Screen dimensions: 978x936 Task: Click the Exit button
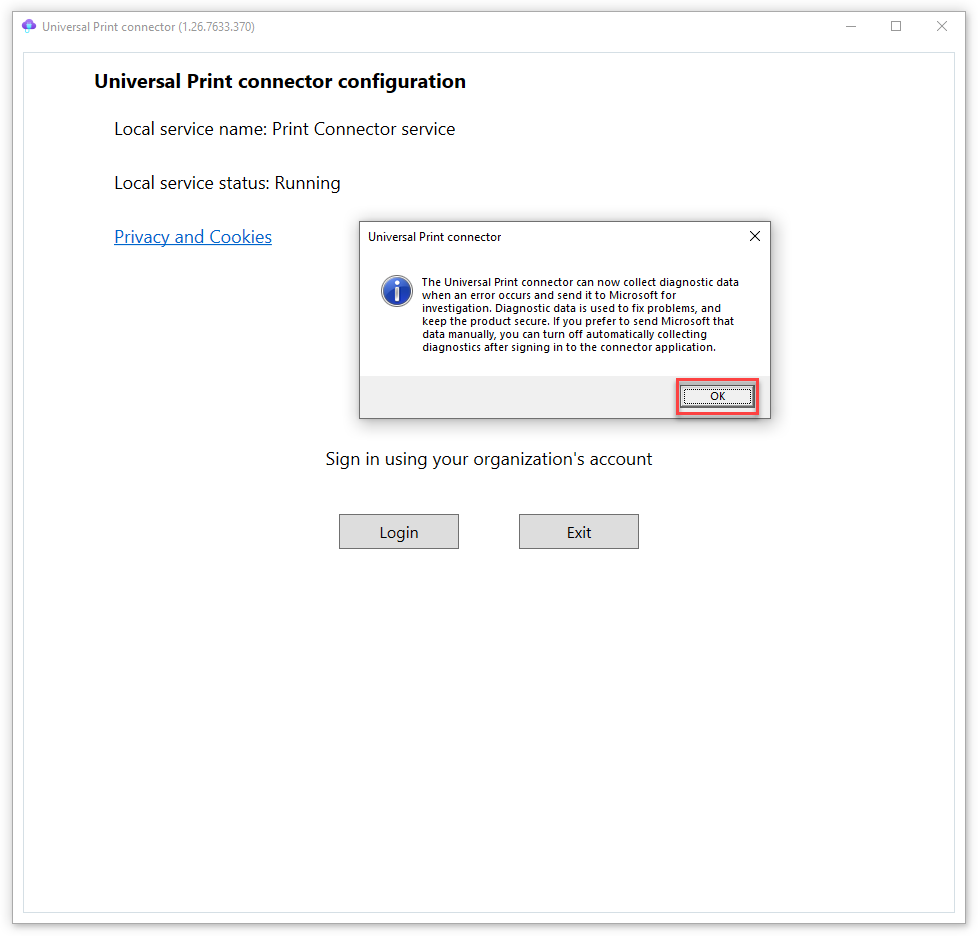tap(579, 532)
